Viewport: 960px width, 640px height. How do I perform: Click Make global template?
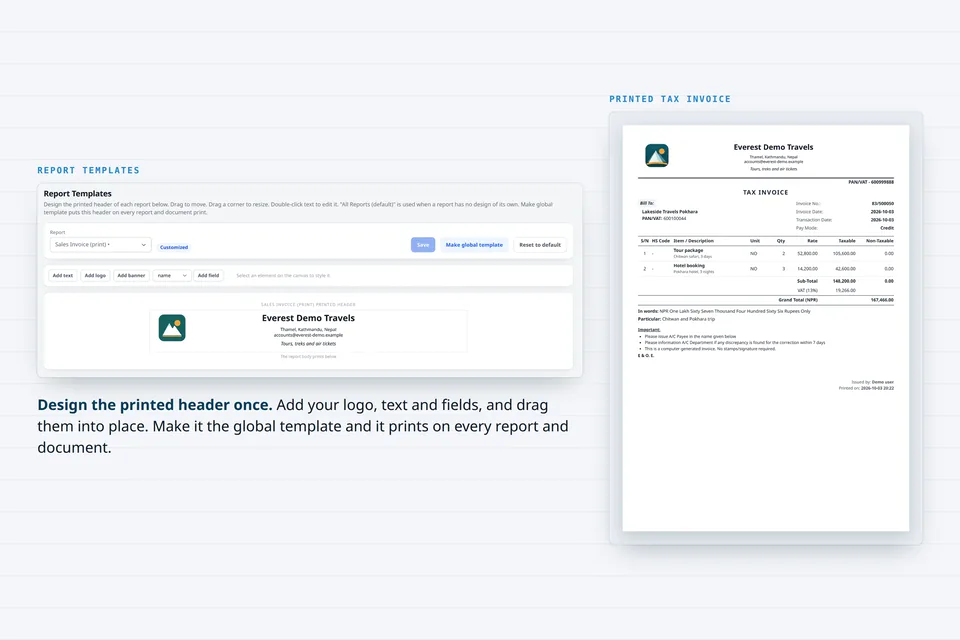pyautogui.click(x=474, y=244)
